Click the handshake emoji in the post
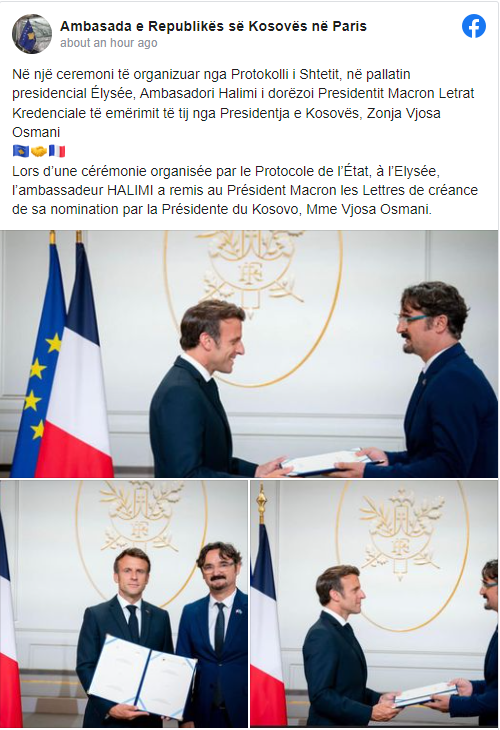 (x=39, y=151)
